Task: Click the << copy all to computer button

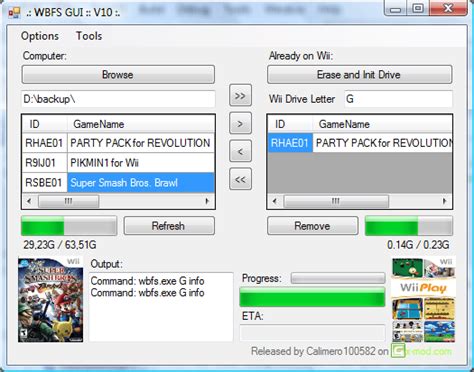Action: click(x=240, y=179)
